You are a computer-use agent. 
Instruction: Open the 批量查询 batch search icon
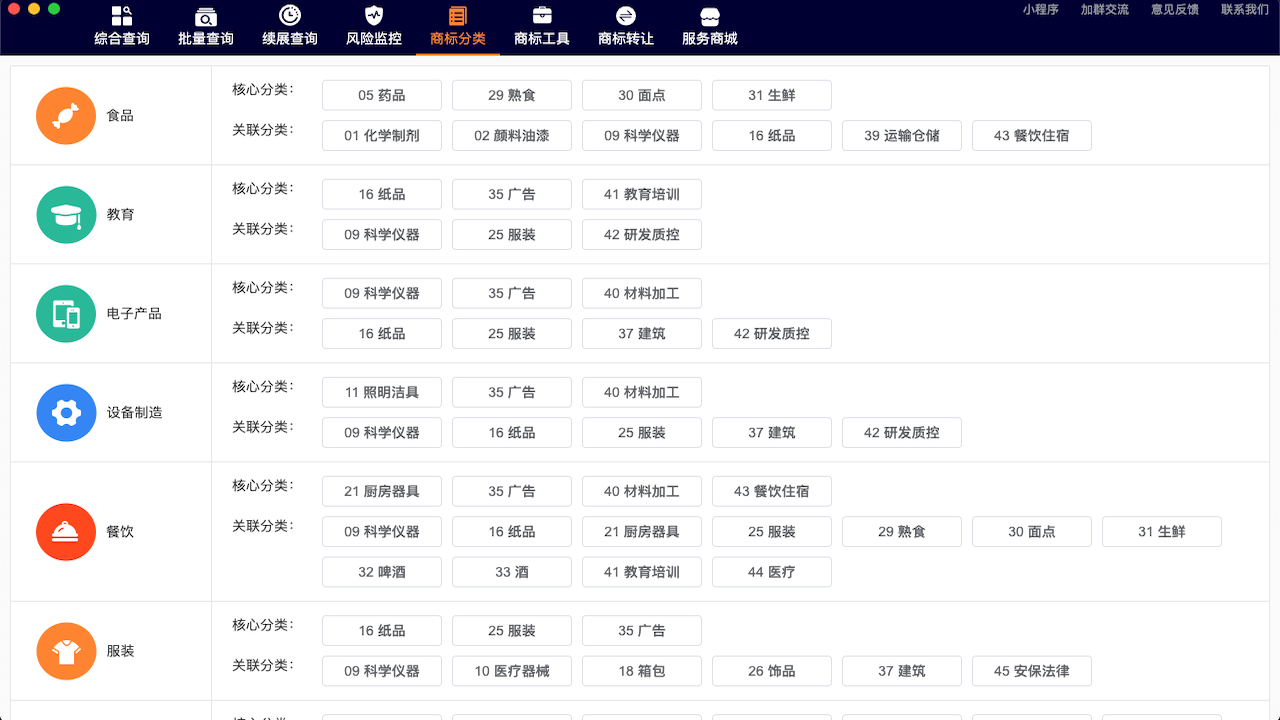click(206, 26)
